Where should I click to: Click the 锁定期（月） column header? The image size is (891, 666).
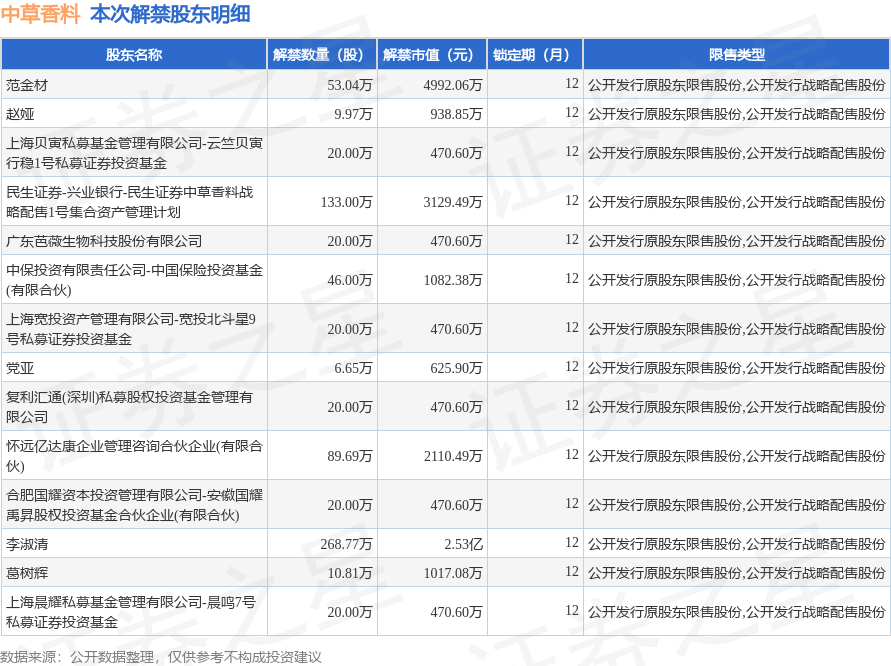click(x=534, y=55)
